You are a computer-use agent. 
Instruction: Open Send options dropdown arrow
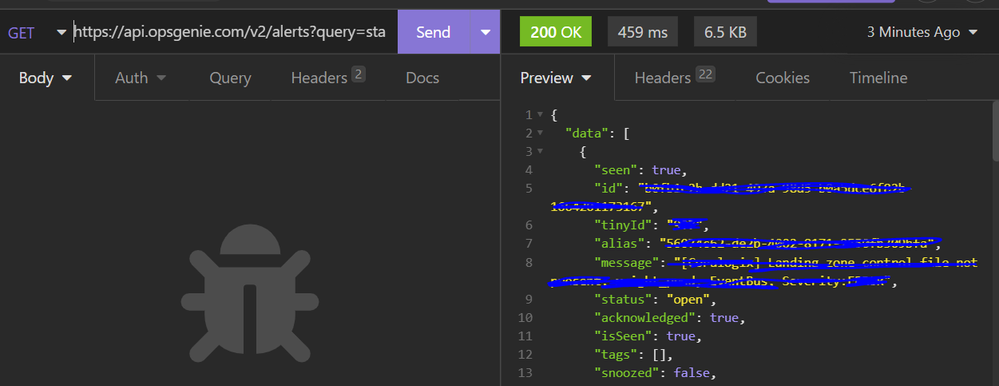pyautogui.click(x=485, y=32)
